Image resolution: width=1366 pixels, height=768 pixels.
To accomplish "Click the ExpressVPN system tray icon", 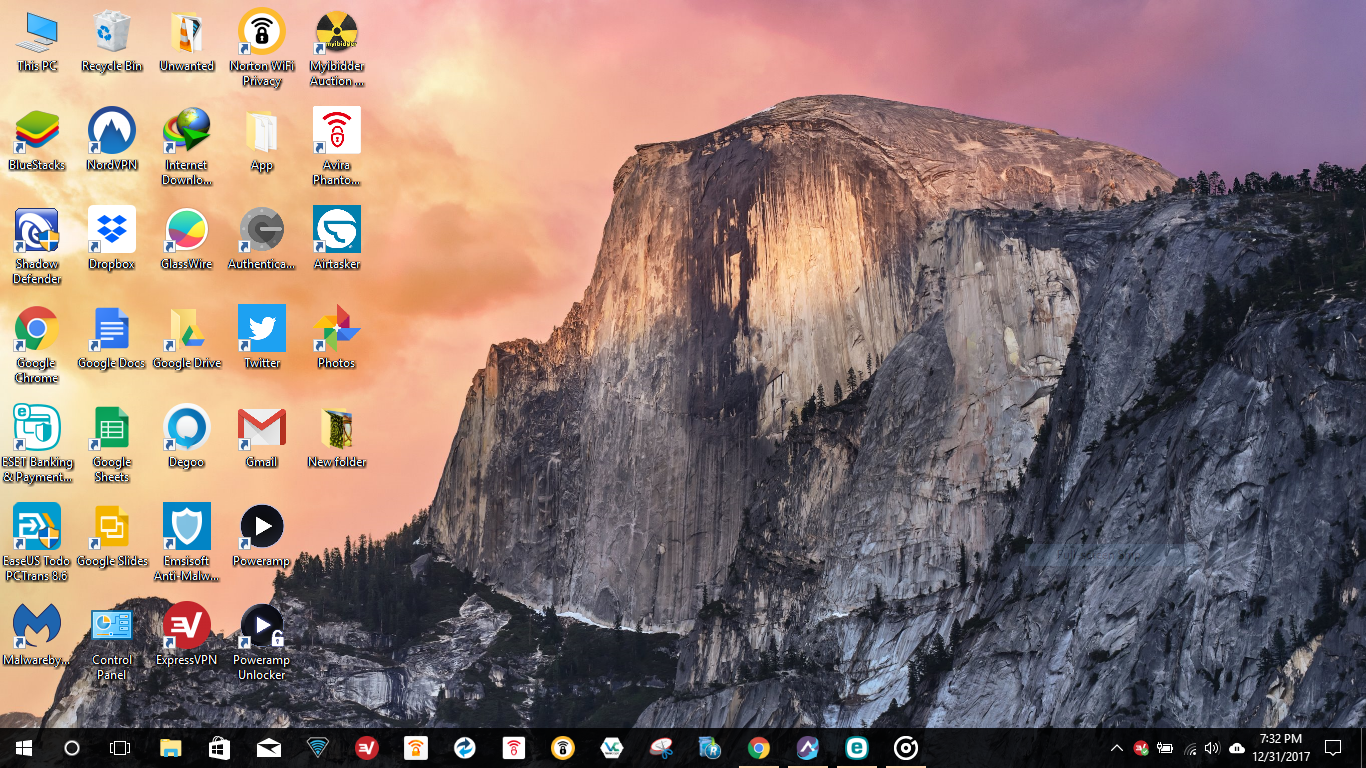I will [1141, 748].
